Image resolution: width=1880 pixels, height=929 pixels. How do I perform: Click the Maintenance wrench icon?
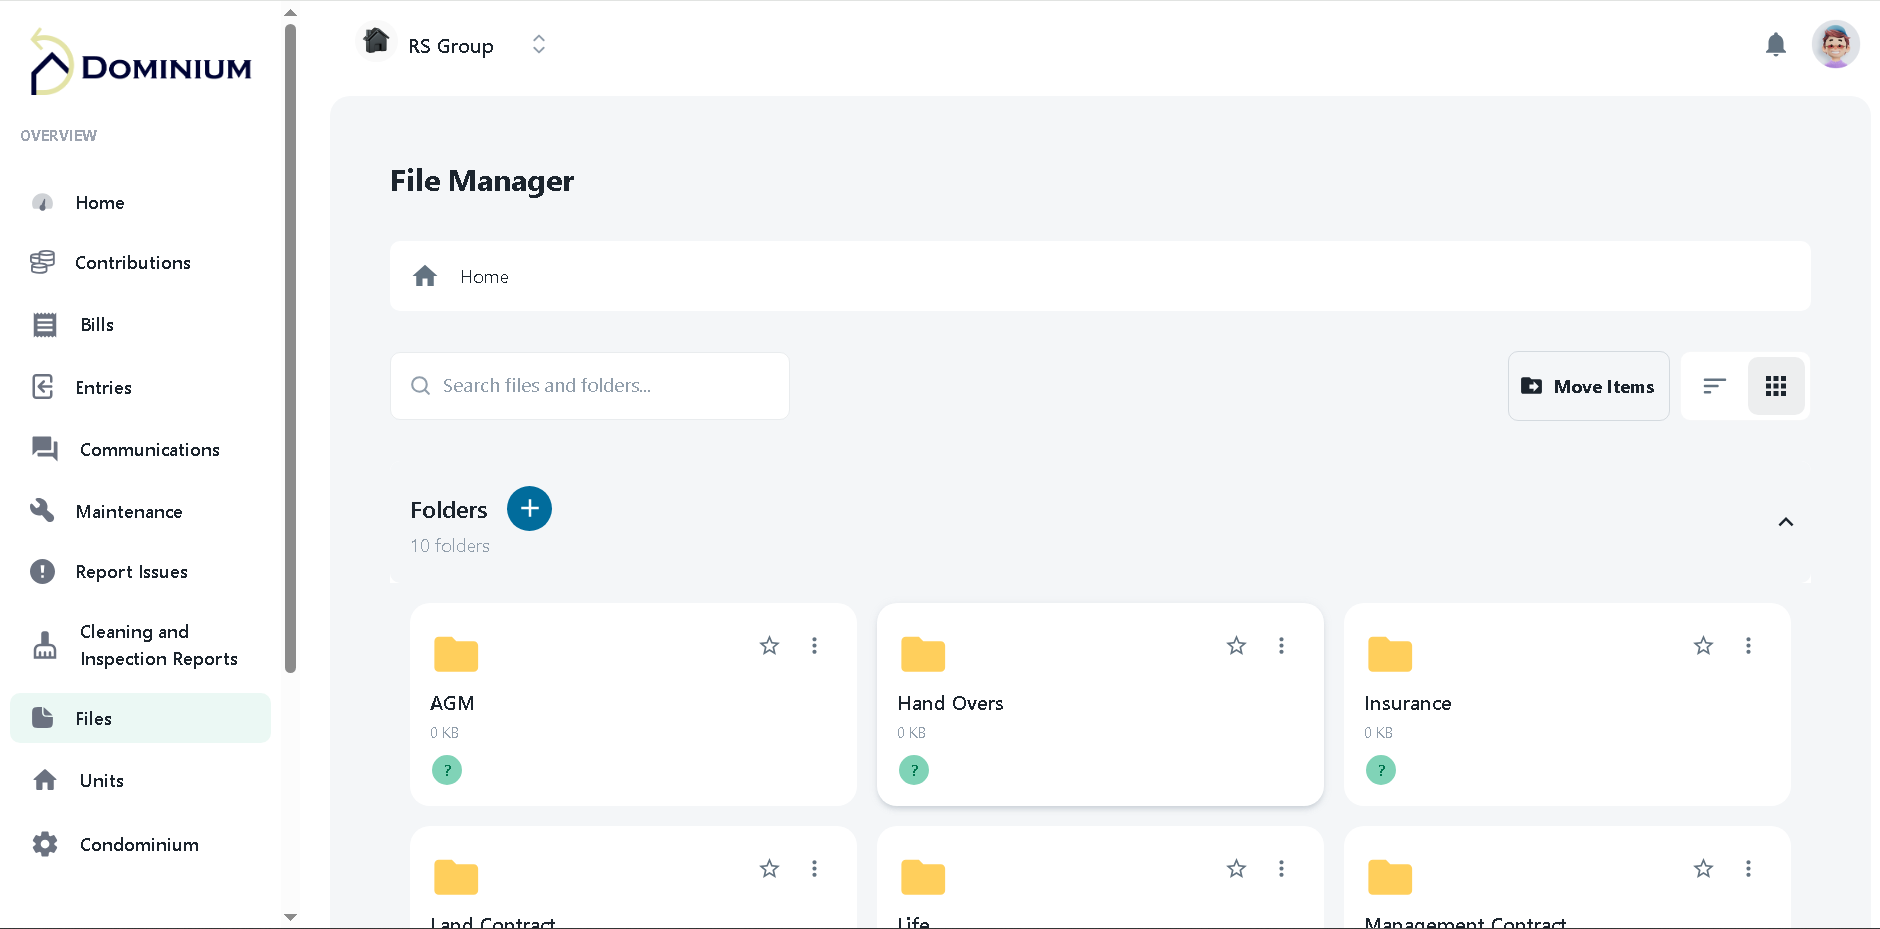(x=43, y=510)
